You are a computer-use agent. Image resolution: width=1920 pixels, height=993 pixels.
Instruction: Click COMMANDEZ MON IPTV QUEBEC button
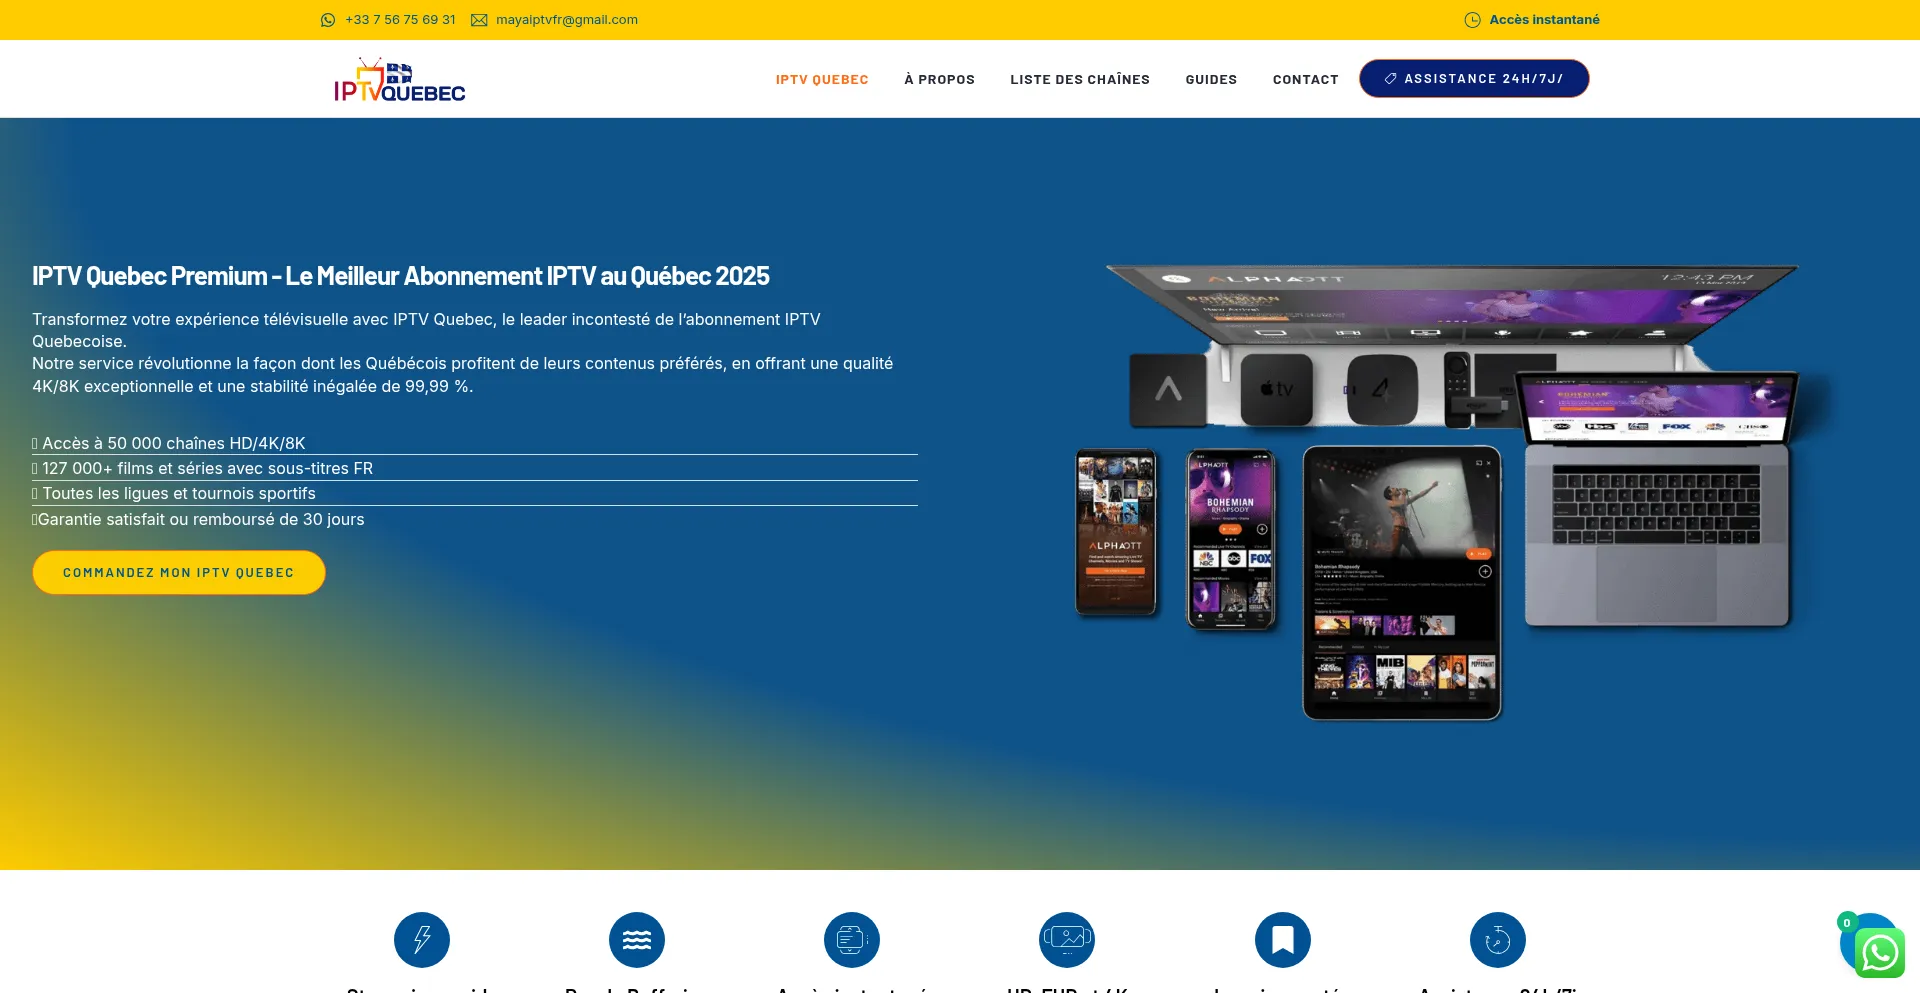[179, 573]
